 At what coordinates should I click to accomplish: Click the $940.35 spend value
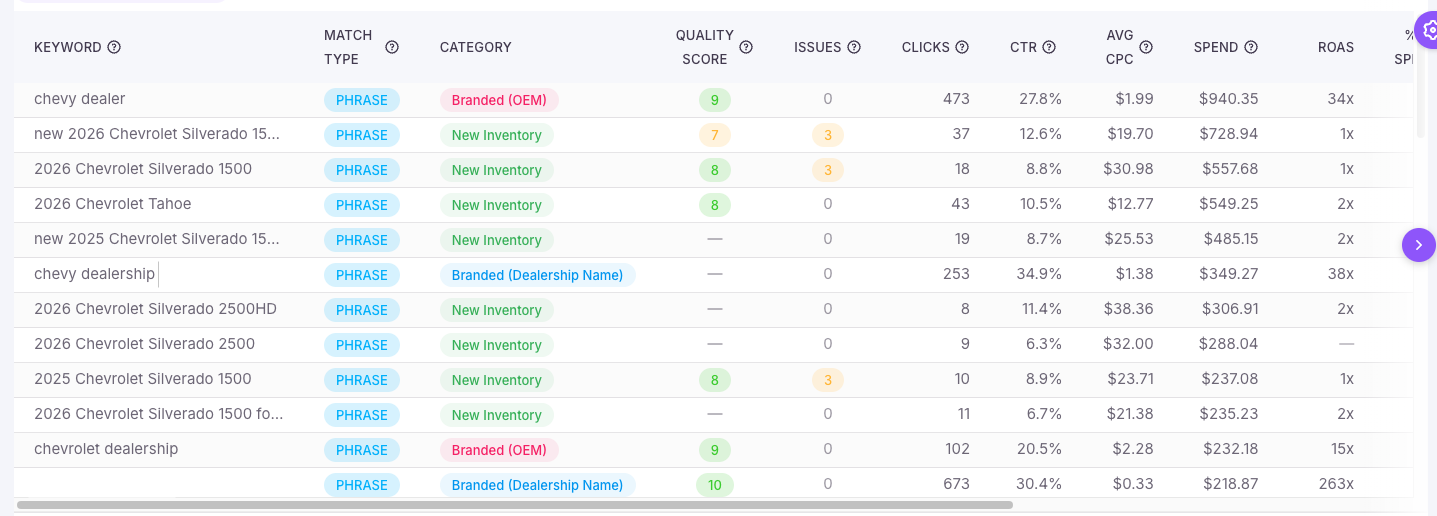[1229, 99]
